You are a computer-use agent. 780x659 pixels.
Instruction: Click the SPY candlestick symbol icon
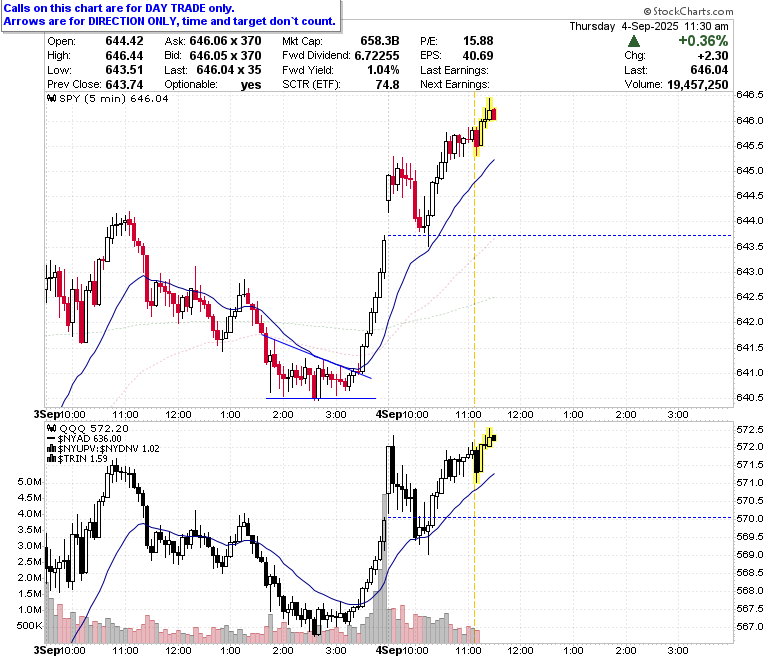pos(52,98)
